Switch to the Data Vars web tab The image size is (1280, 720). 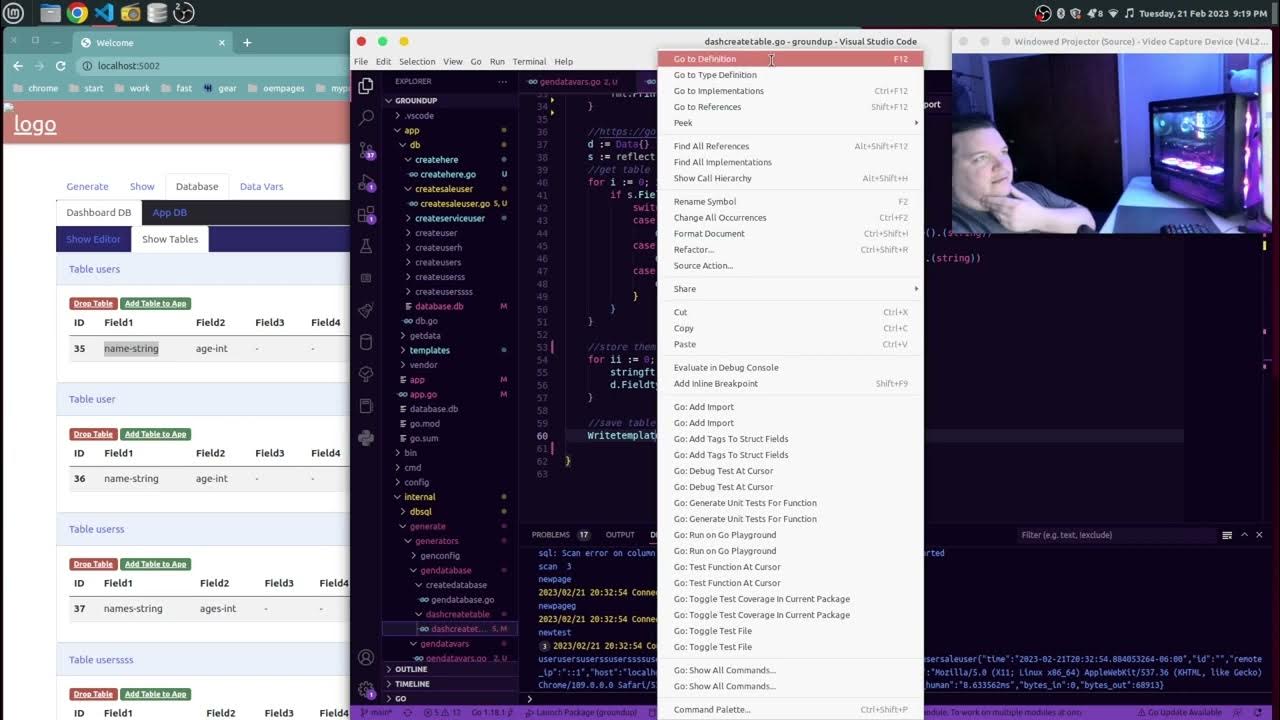pyautogui.click(x=261, y=186)
